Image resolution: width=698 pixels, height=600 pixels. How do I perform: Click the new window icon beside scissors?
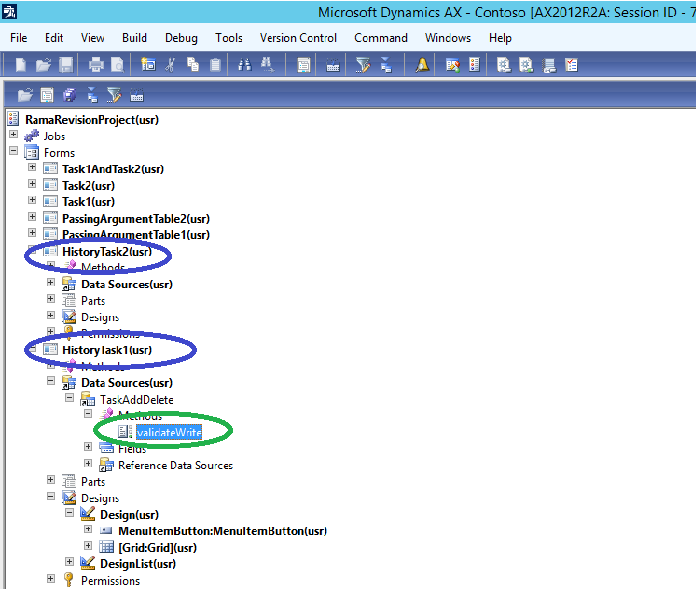click(148, 65)
